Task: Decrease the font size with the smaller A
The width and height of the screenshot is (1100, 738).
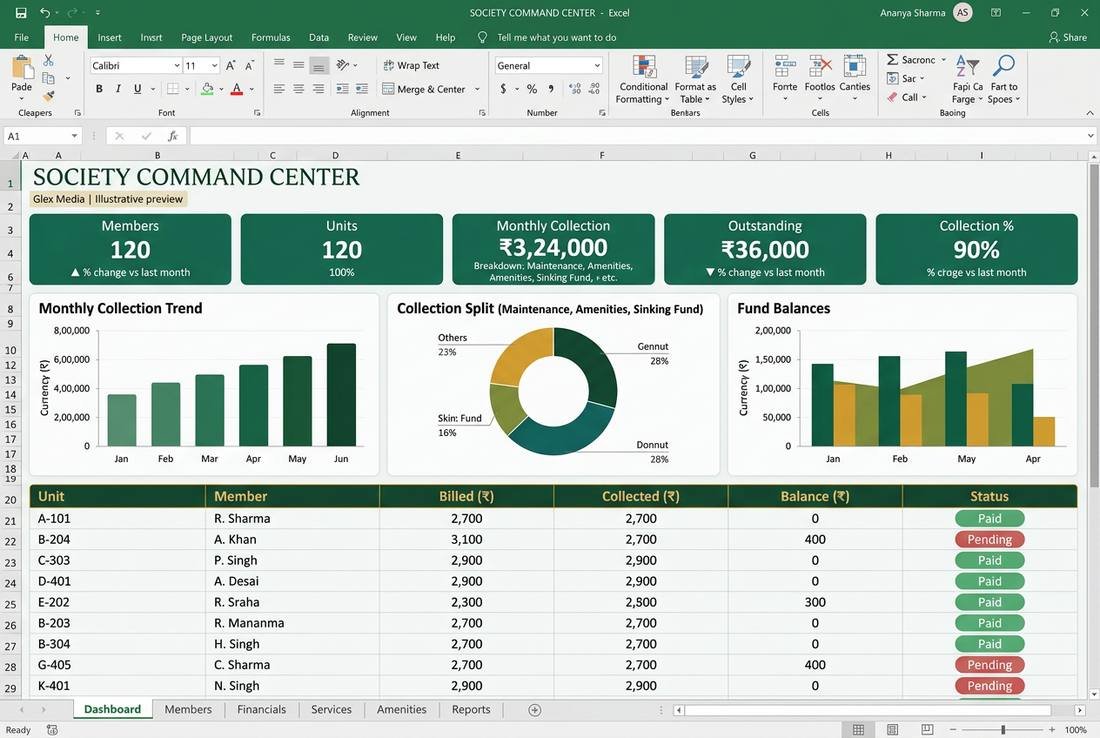Action: [x=249, y=66]
